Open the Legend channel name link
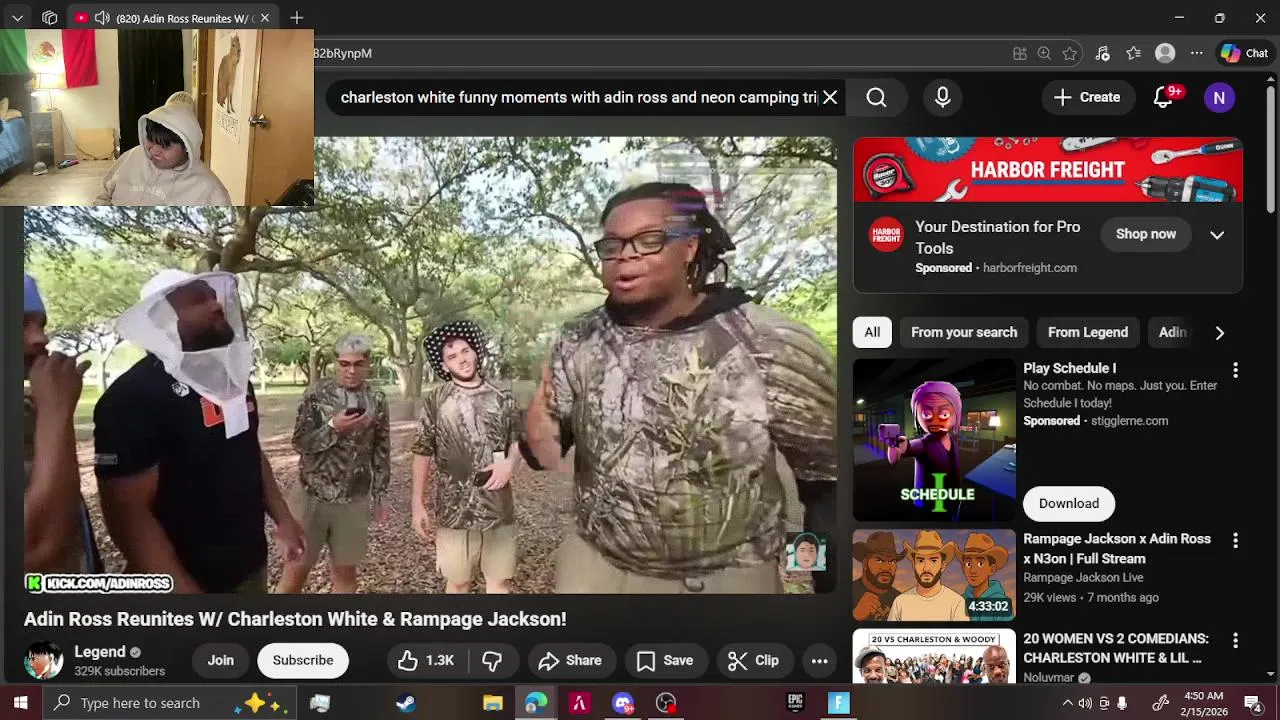 (x=100, y=652)
